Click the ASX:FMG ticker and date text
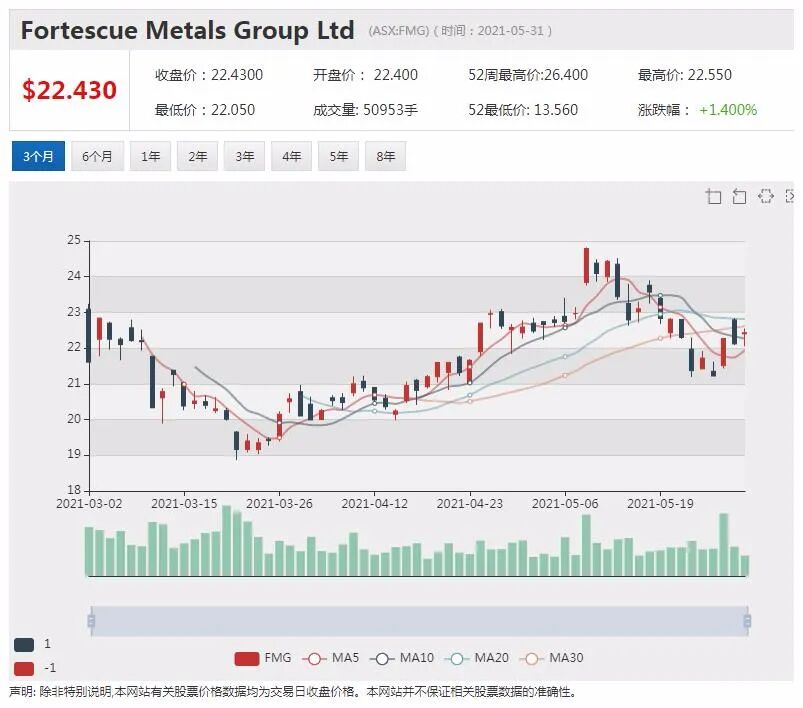This screenshot has width=803, height=708. pyautogui.click(x=460, y=31)
